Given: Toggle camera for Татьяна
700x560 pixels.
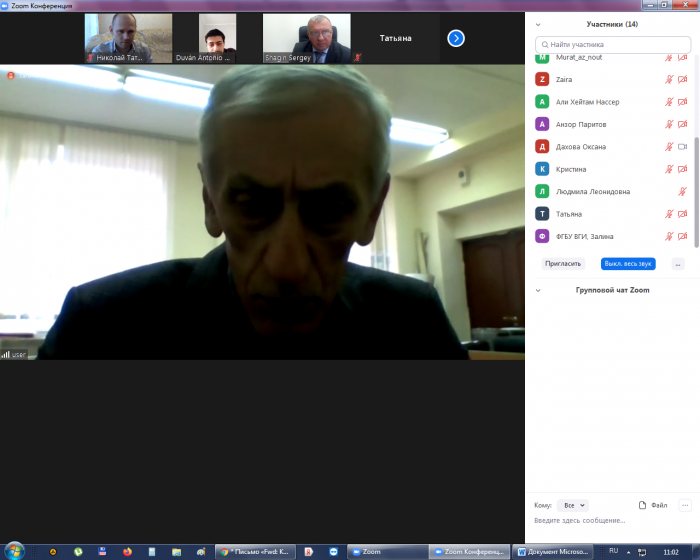Looking at the screenshot, I should [x=683, y=214].
